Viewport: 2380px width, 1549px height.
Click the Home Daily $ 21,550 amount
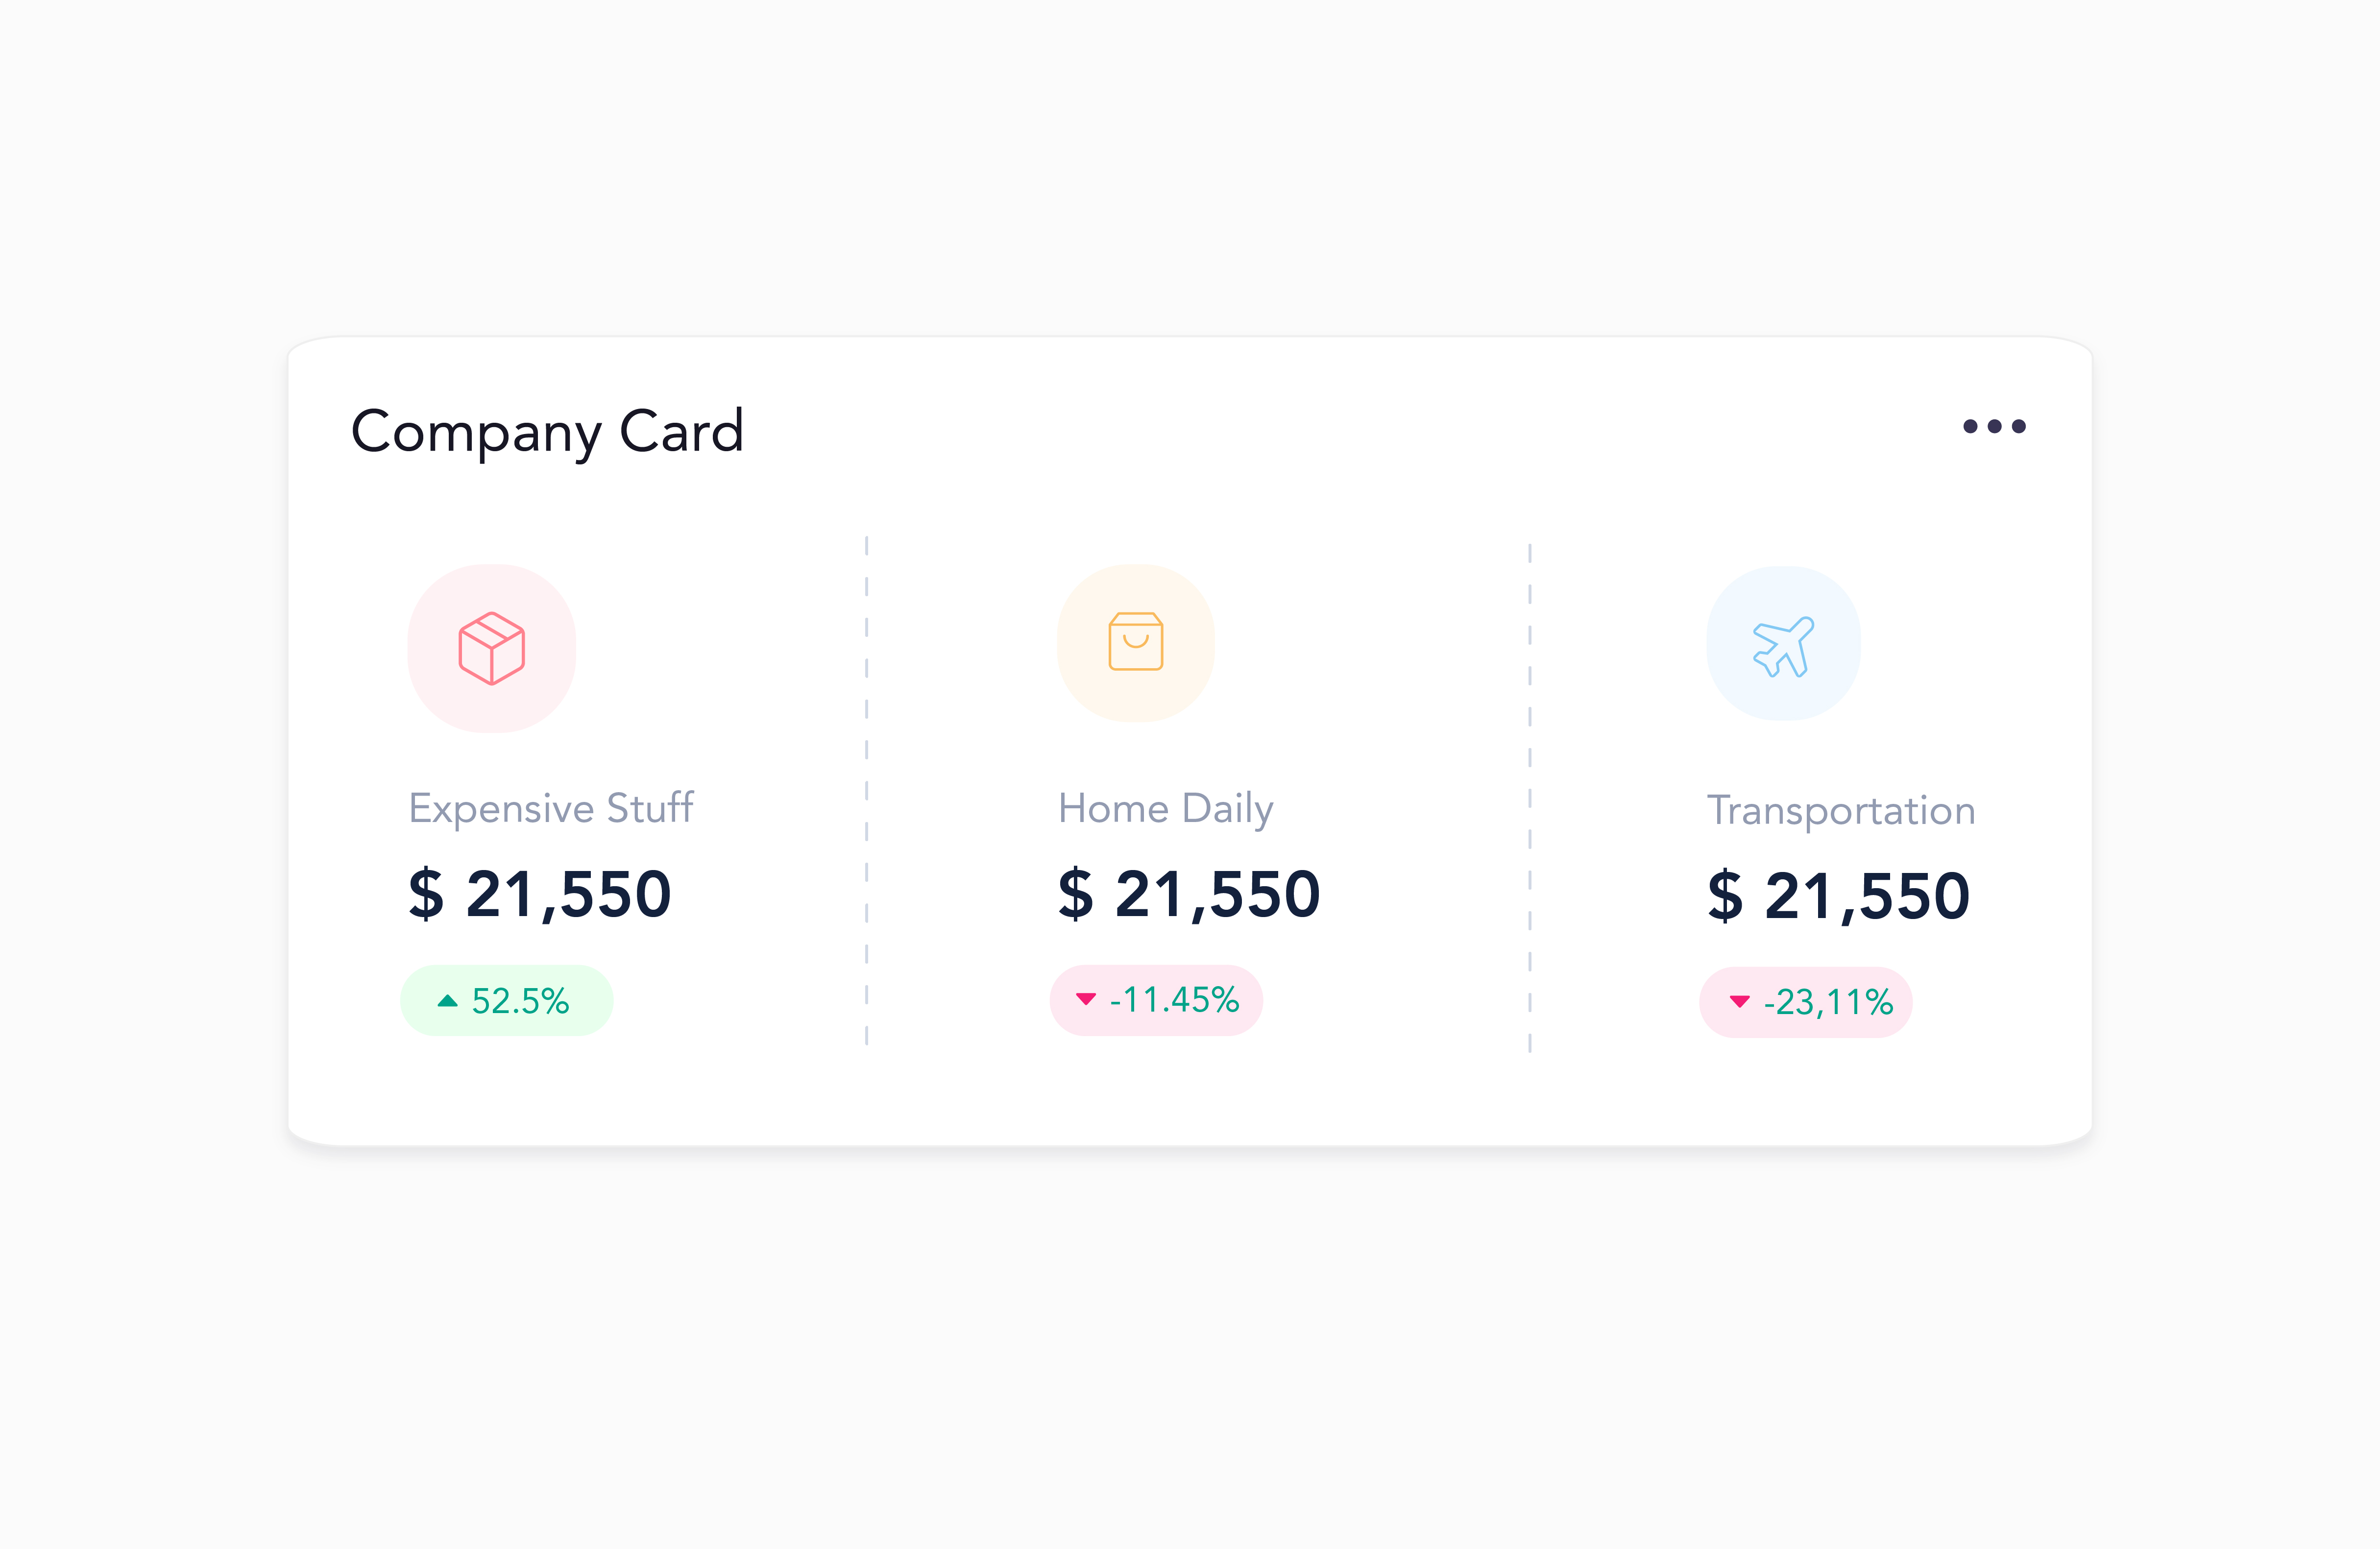coord(1189,894)
